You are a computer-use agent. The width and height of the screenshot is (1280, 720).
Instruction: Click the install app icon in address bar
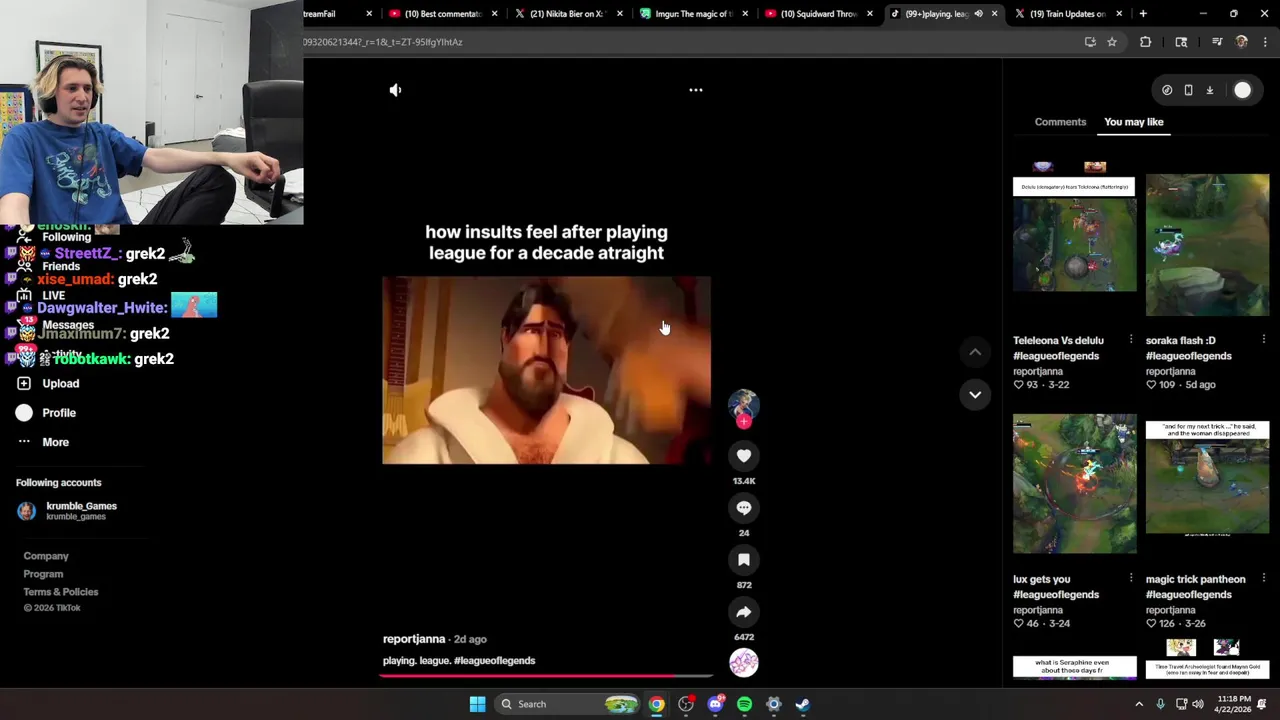[x=1090, y=42]
